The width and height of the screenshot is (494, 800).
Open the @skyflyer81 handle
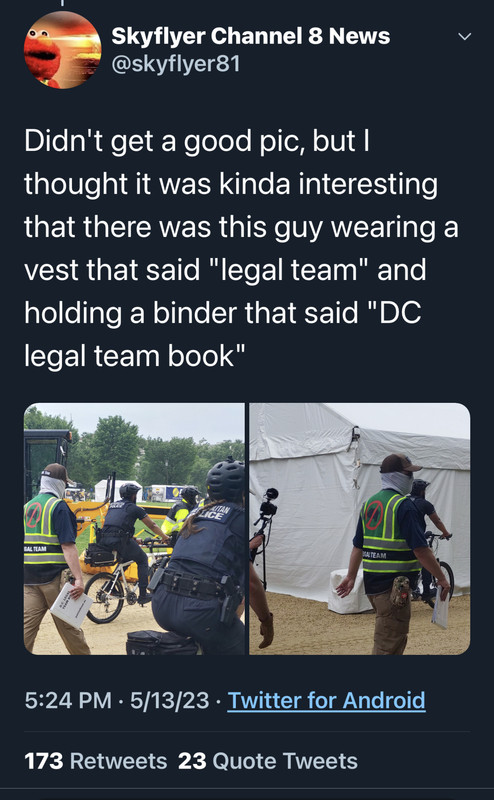(176, 64)
